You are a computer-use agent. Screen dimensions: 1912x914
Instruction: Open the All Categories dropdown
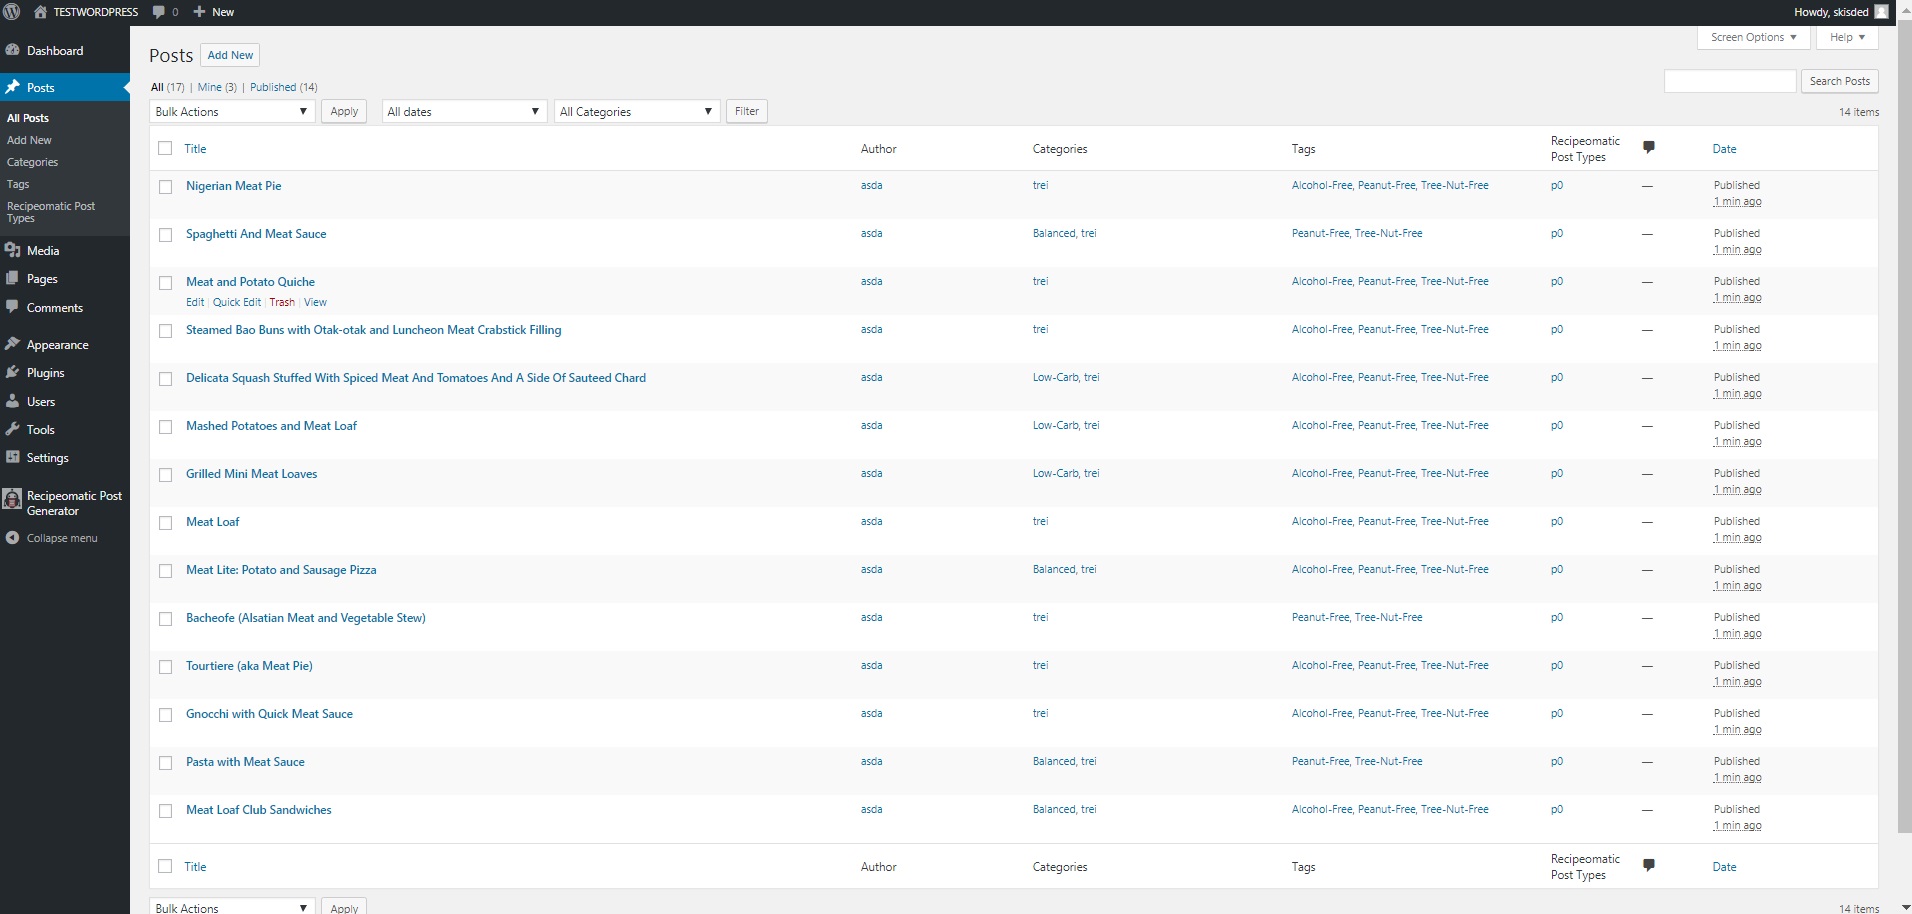tap(637, 111)
